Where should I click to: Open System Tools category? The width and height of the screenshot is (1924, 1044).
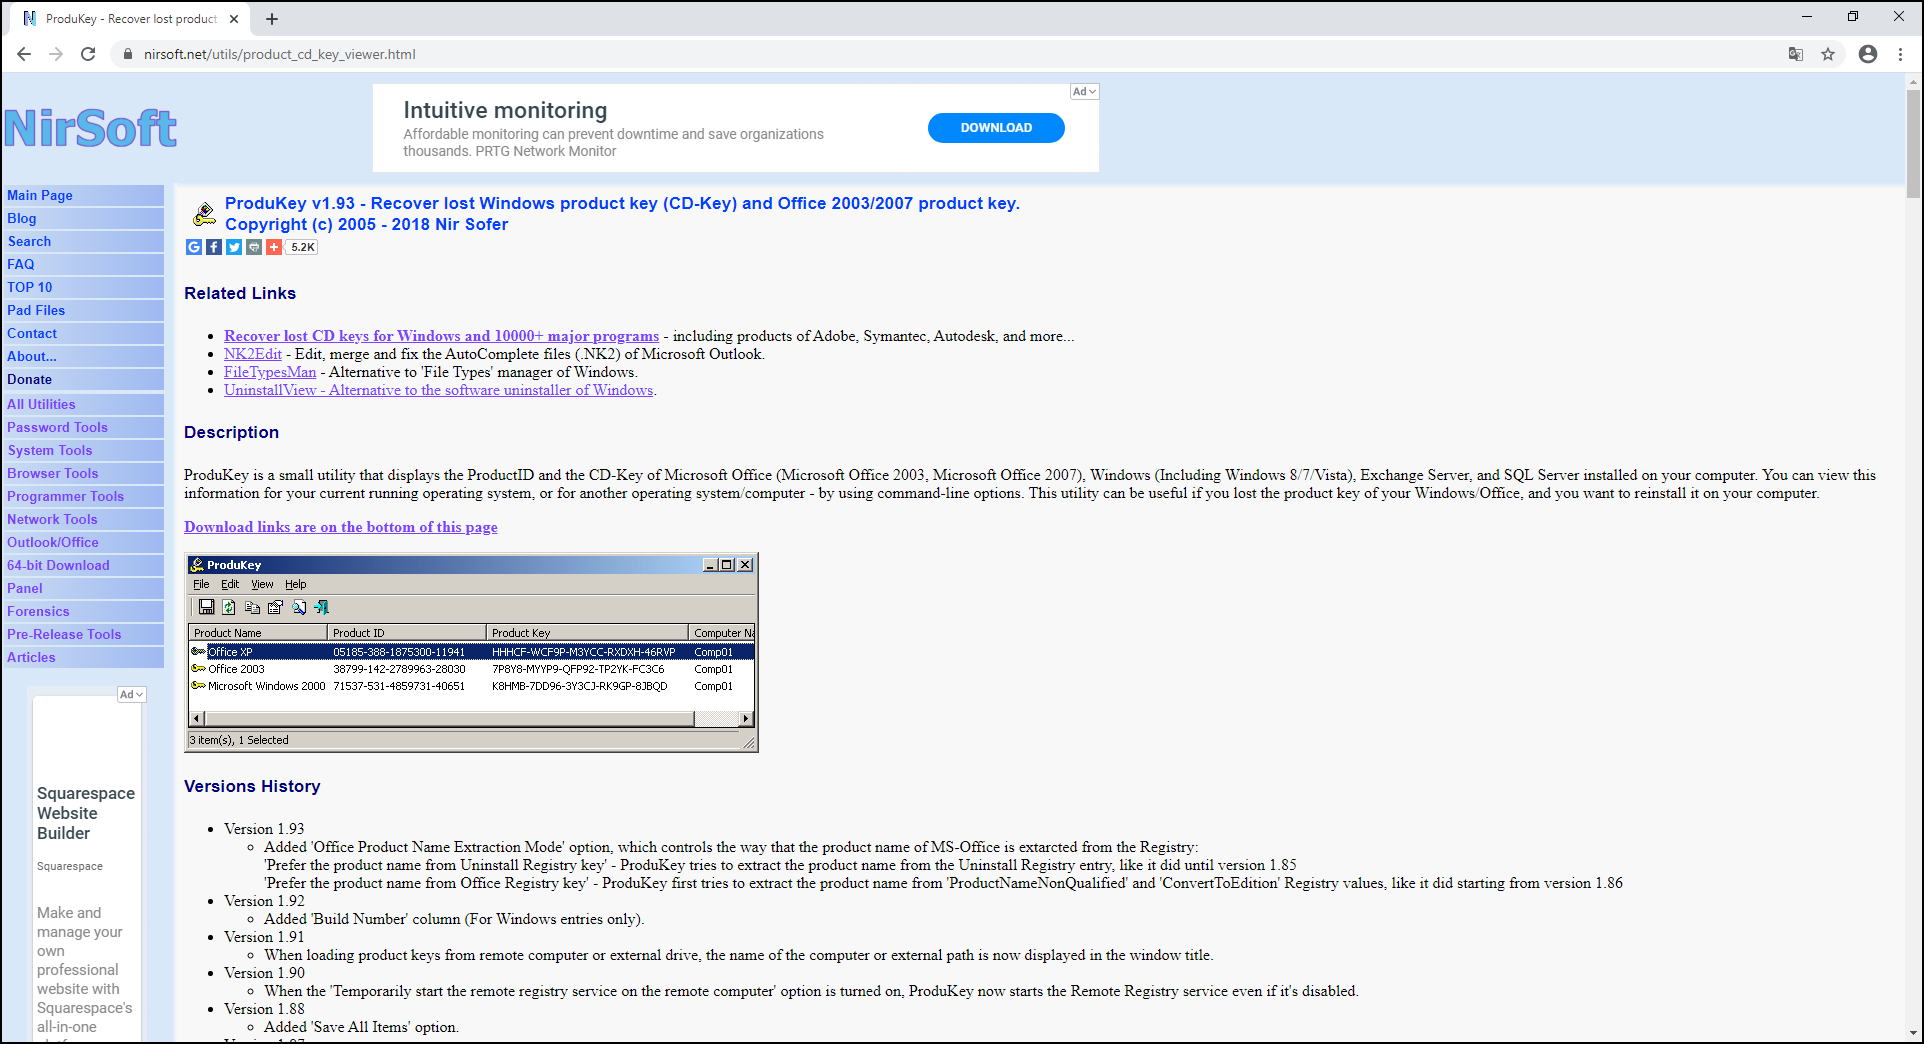click(83, 450)
